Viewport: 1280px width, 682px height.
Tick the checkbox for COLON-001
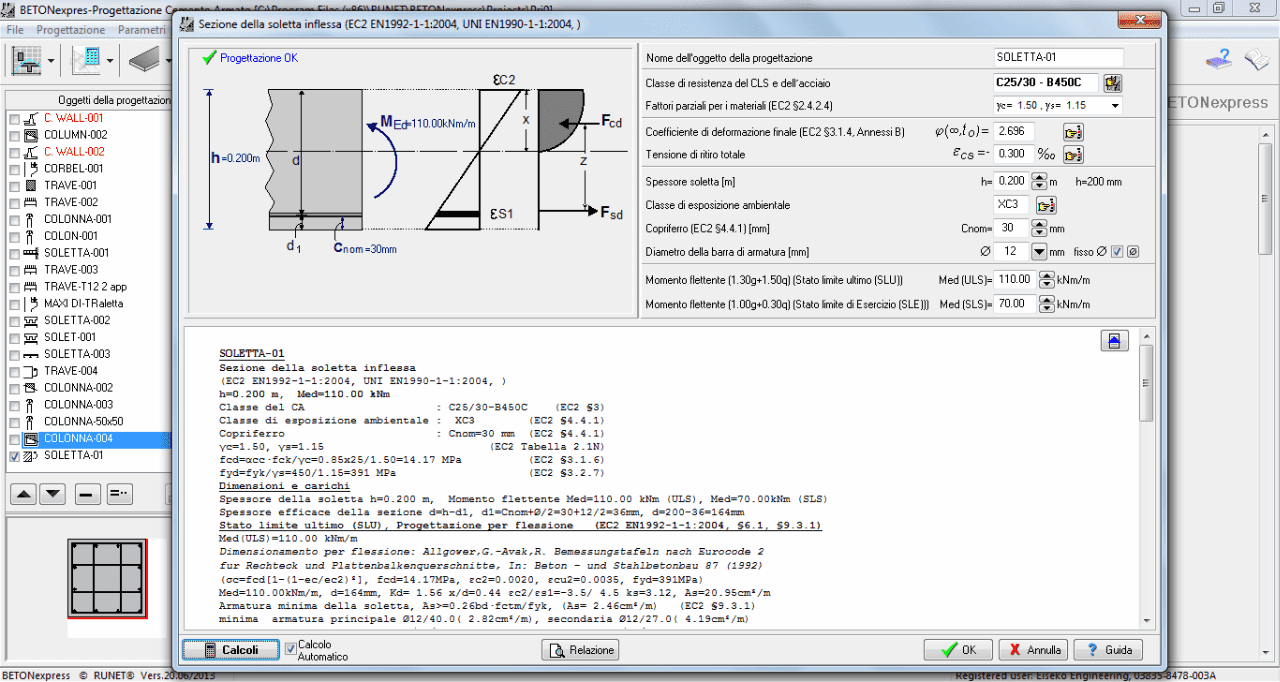click(x=14, y=237)
